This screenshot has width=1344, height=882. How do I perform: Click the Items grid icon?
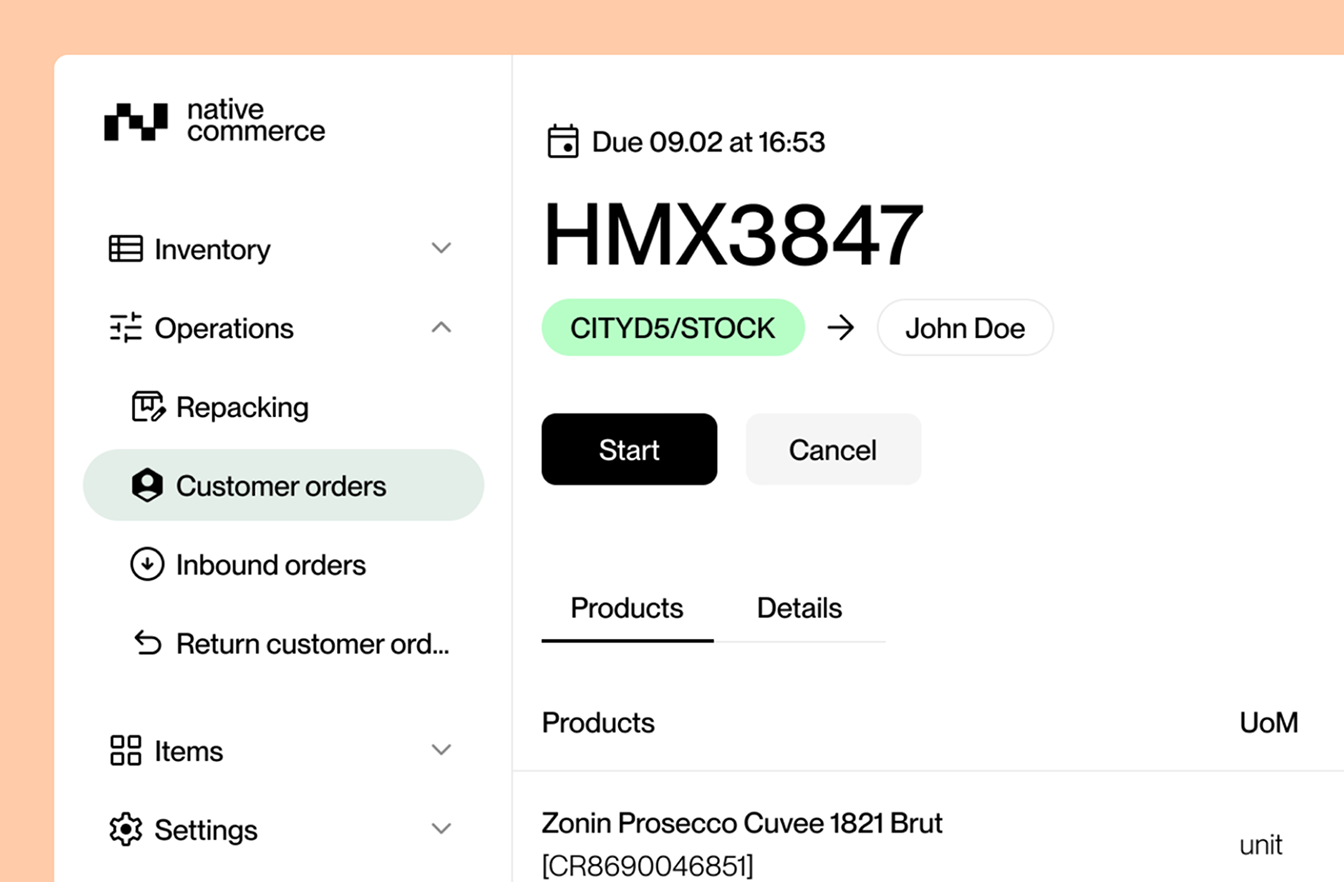[x=126, y=749]
